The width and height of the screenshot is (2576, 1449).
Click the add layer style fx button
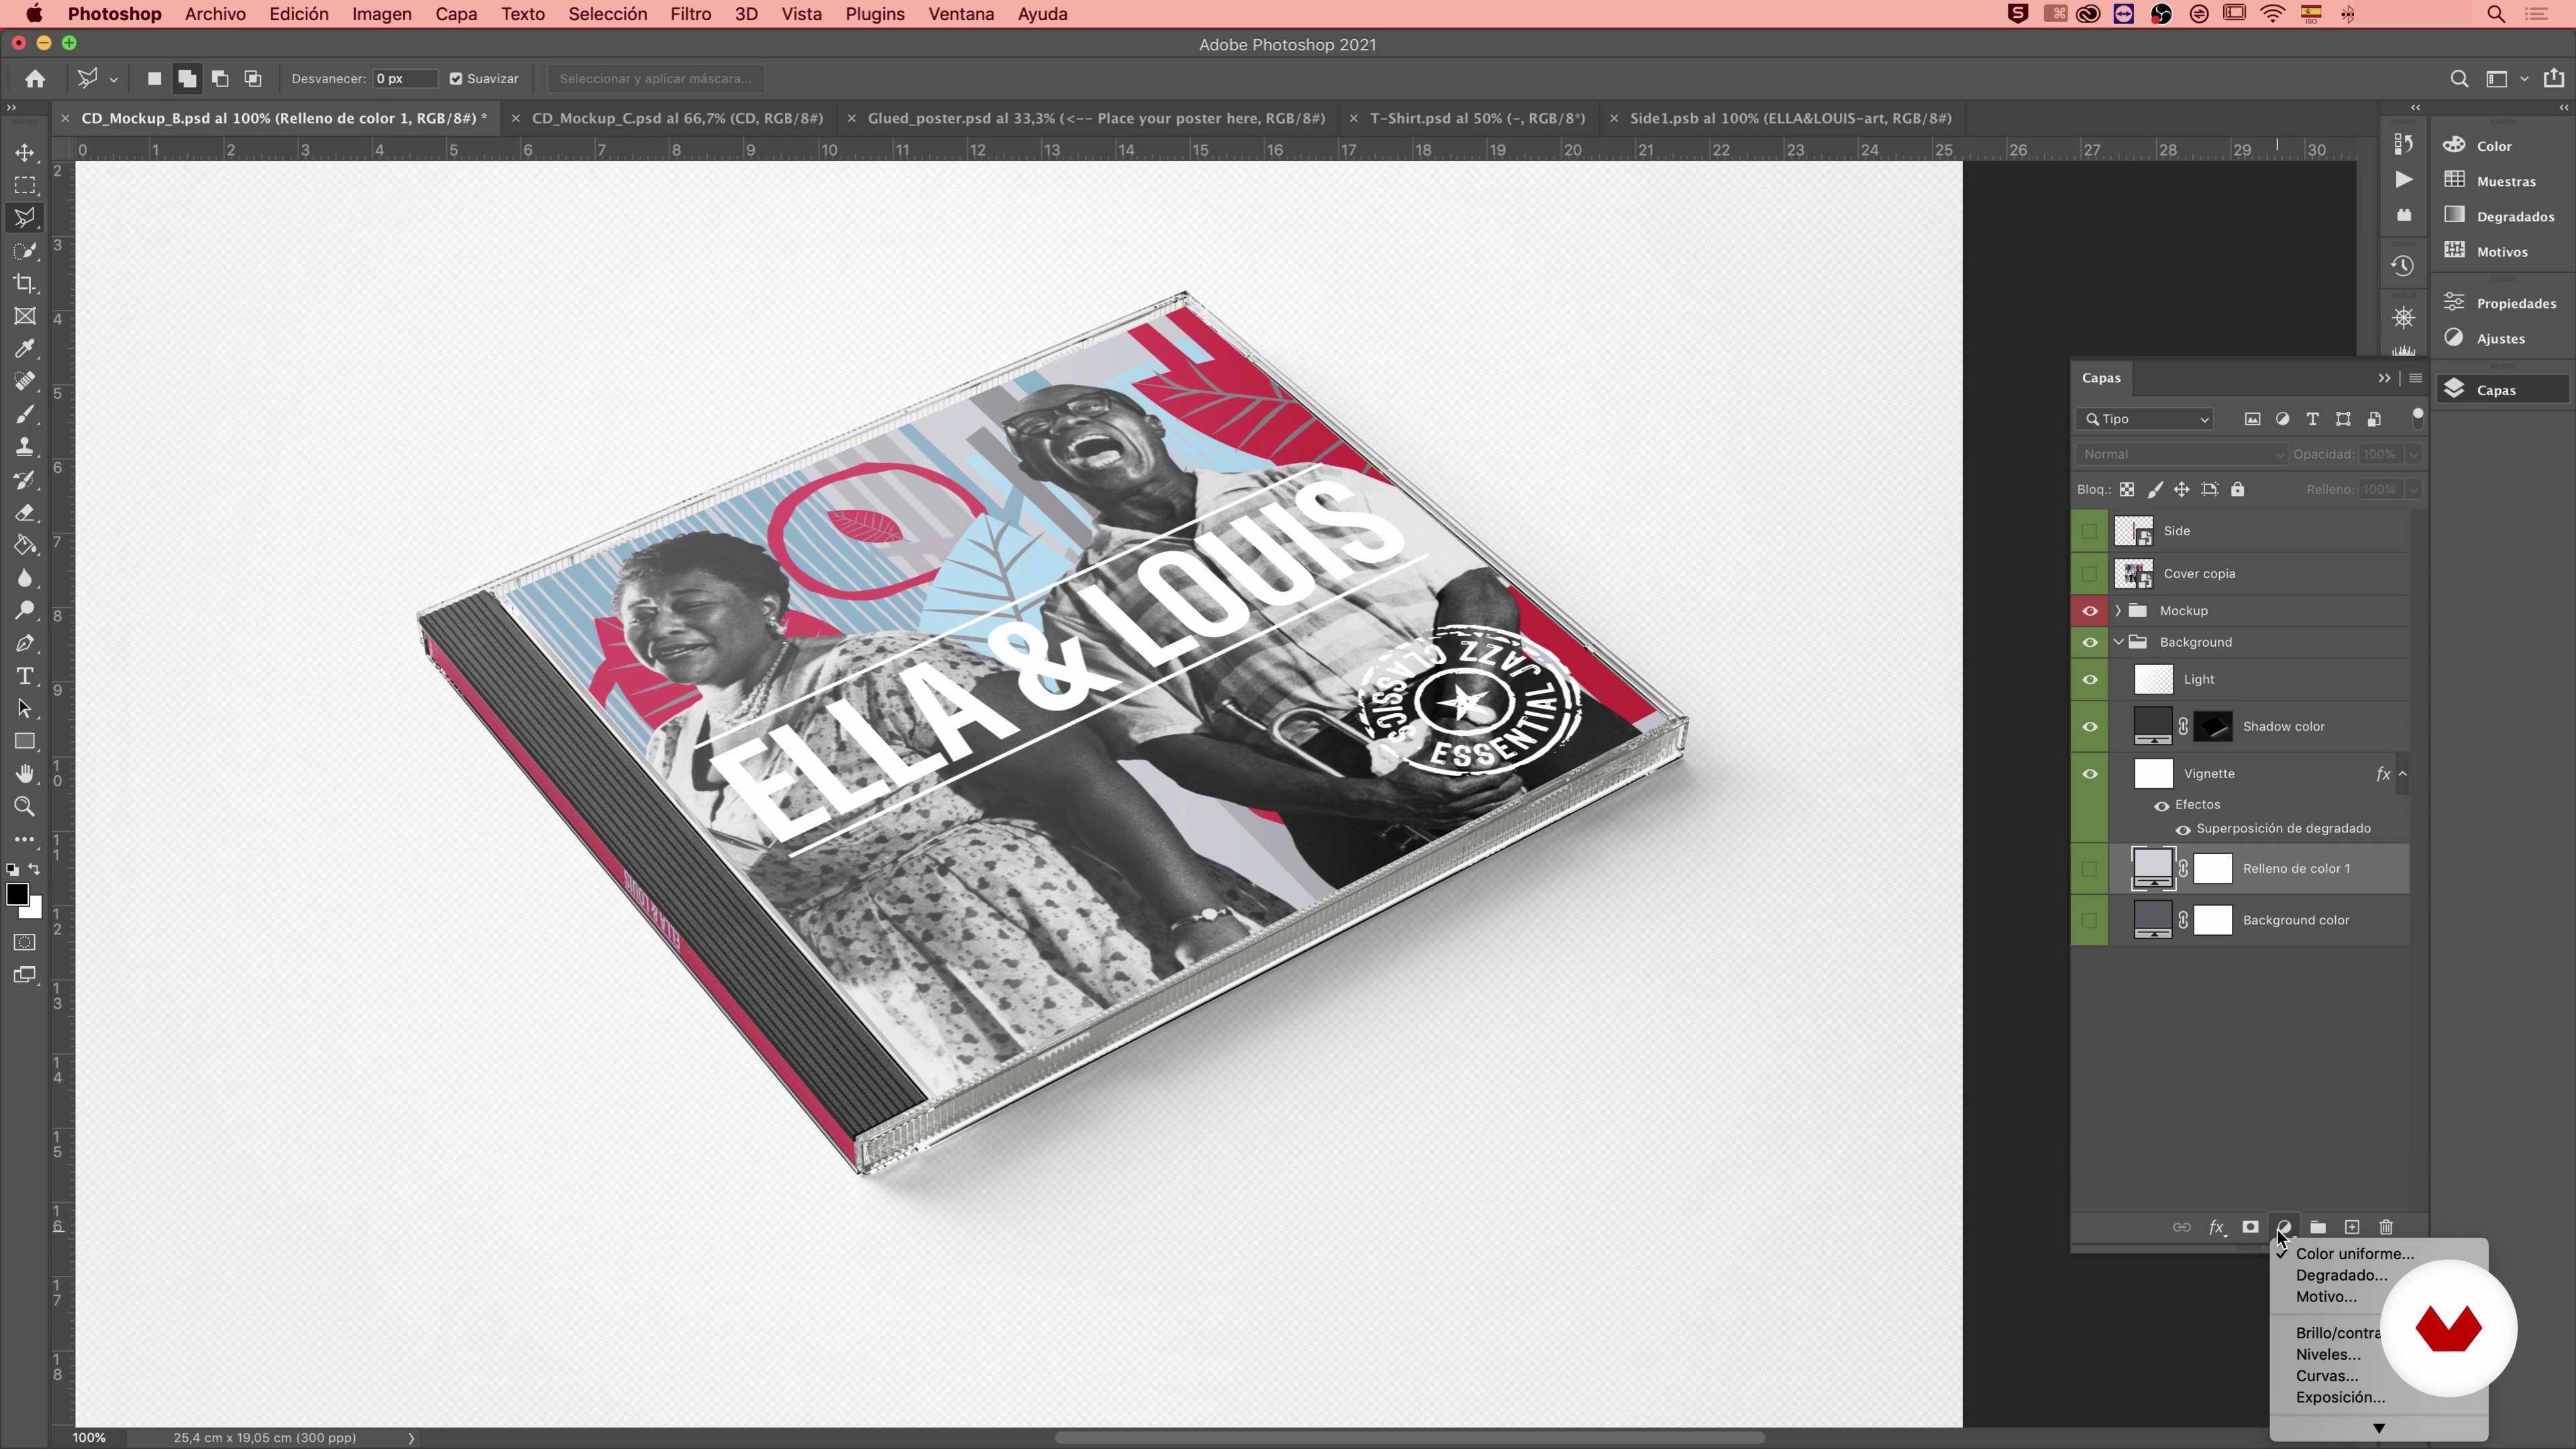(2217, 1228)
